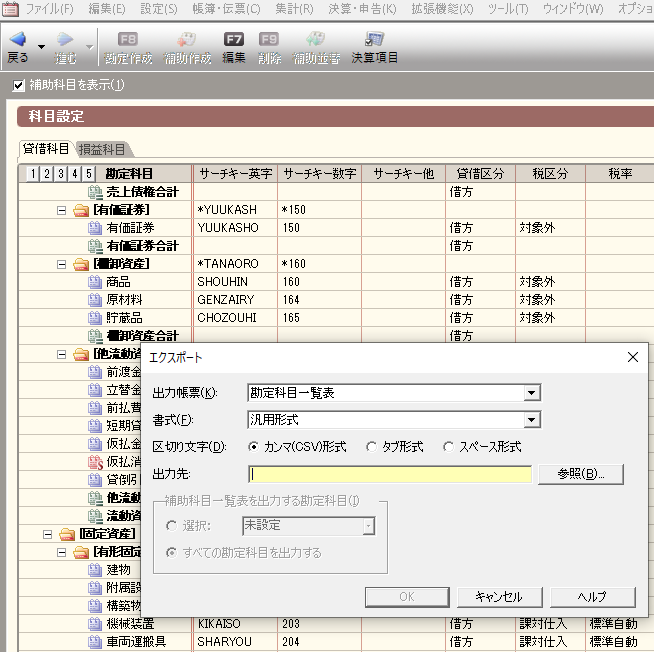Click the F8 勘定作成 toolbar icon
This screenshot has width=654, height=652.
128,39
